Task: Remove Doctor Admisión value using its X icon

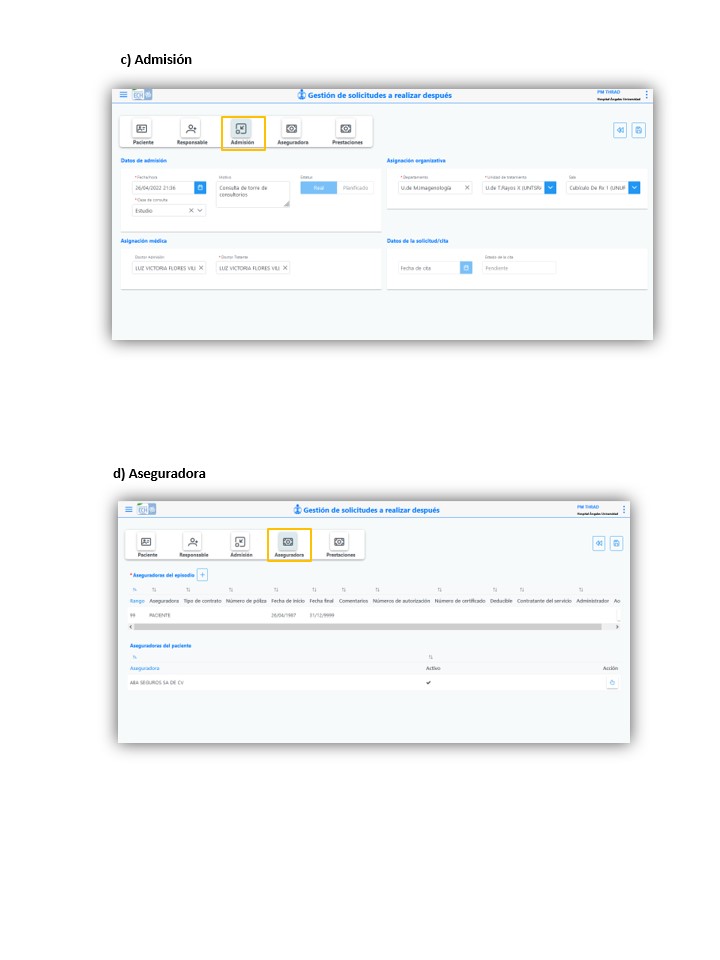Action: (x=201, y=268)
